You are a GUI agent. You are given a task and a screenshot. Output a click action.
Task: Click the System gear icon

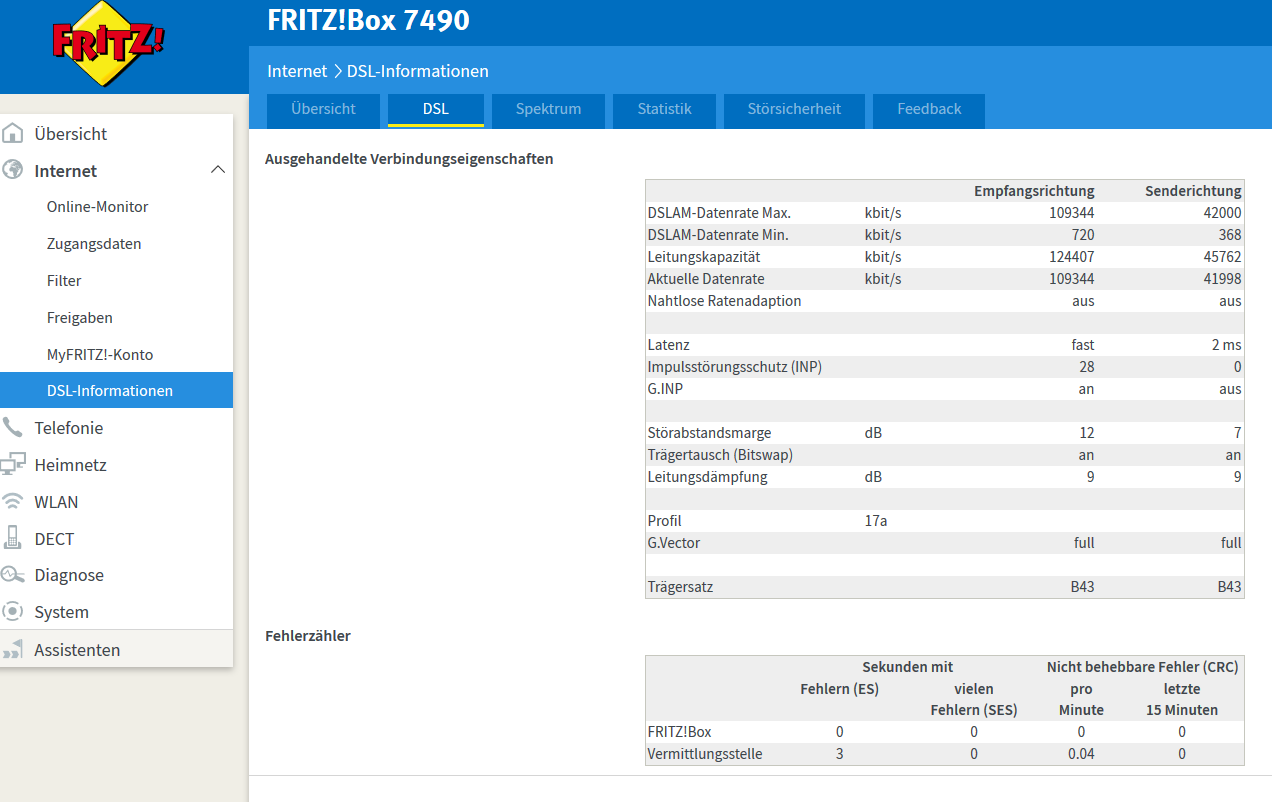[13, 611]
